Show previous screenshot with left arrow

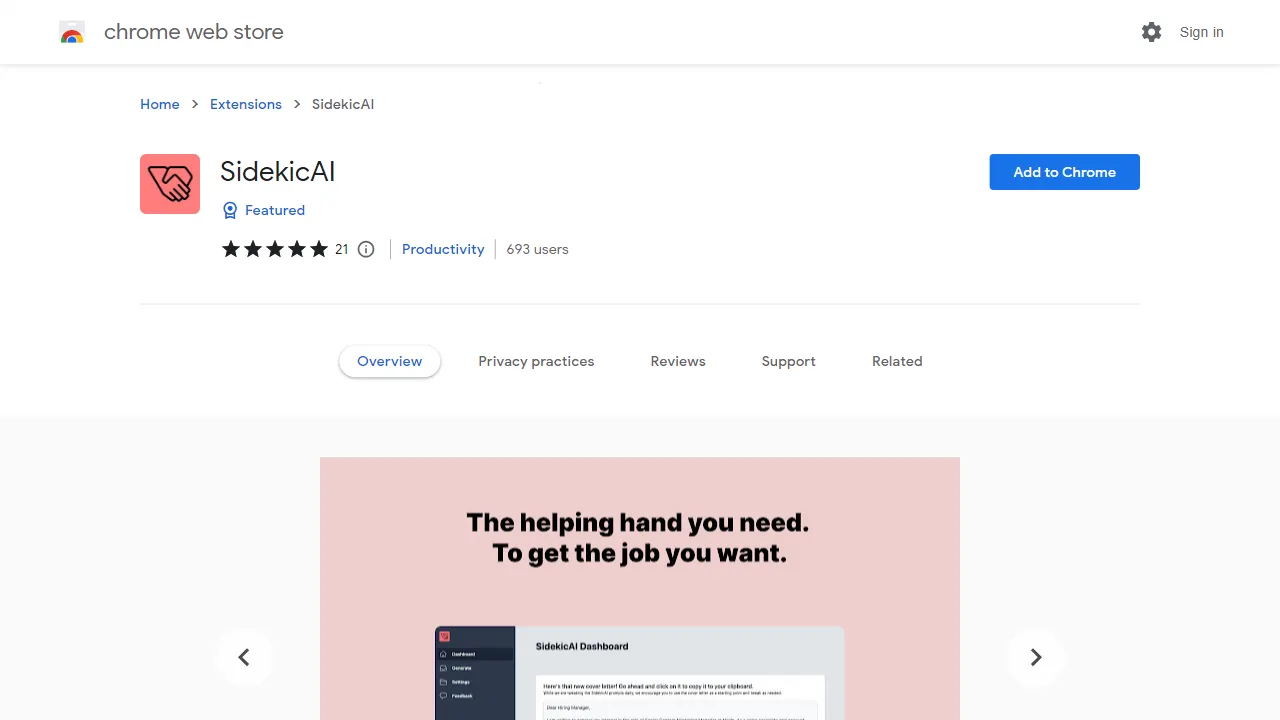click(244, 657)
